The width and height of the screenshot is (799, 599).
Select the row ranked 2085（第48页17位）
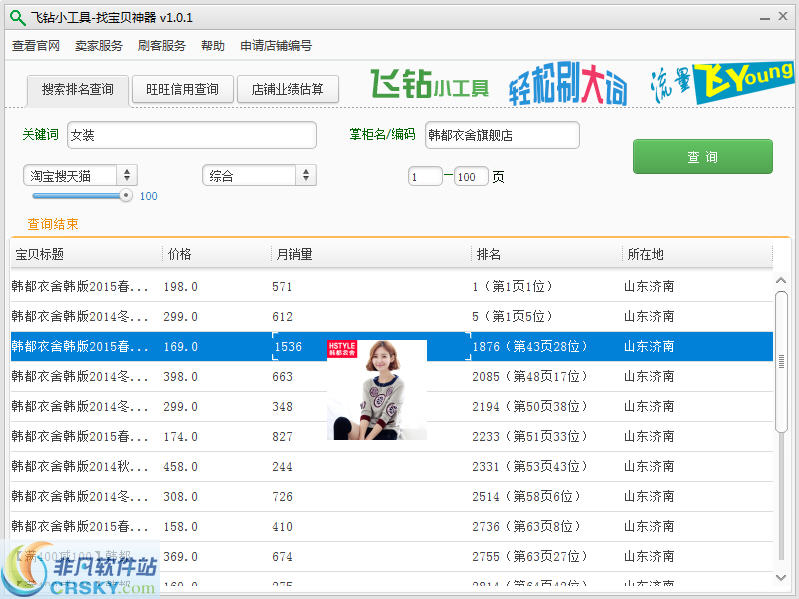pyautogui.click(x=391, y=376)
